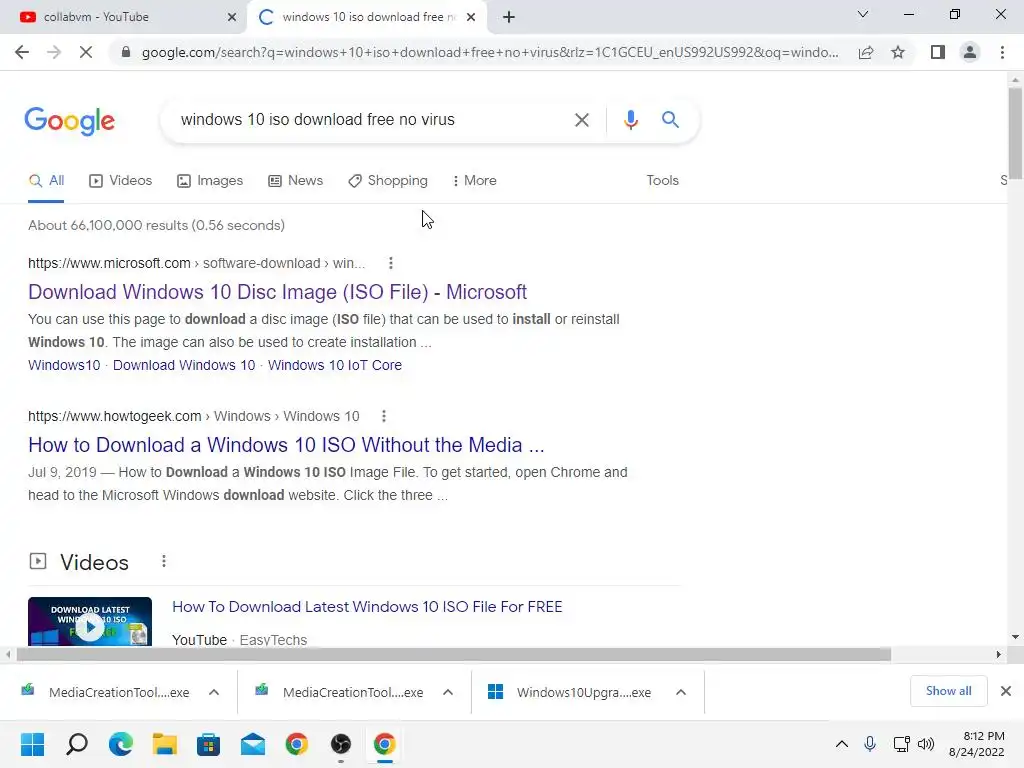Start voice search with microphone

pos(630,120)
